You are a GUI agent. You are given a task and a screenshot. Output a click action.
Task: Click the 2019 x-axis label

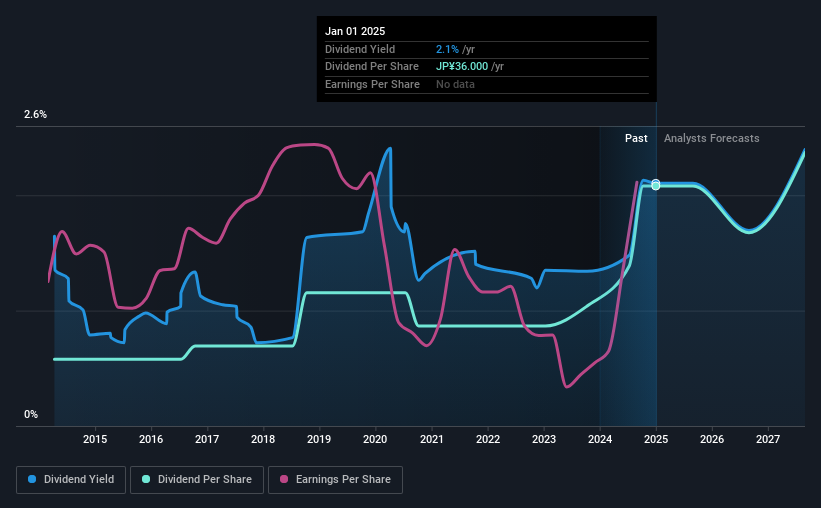click(x=319, y=439)
